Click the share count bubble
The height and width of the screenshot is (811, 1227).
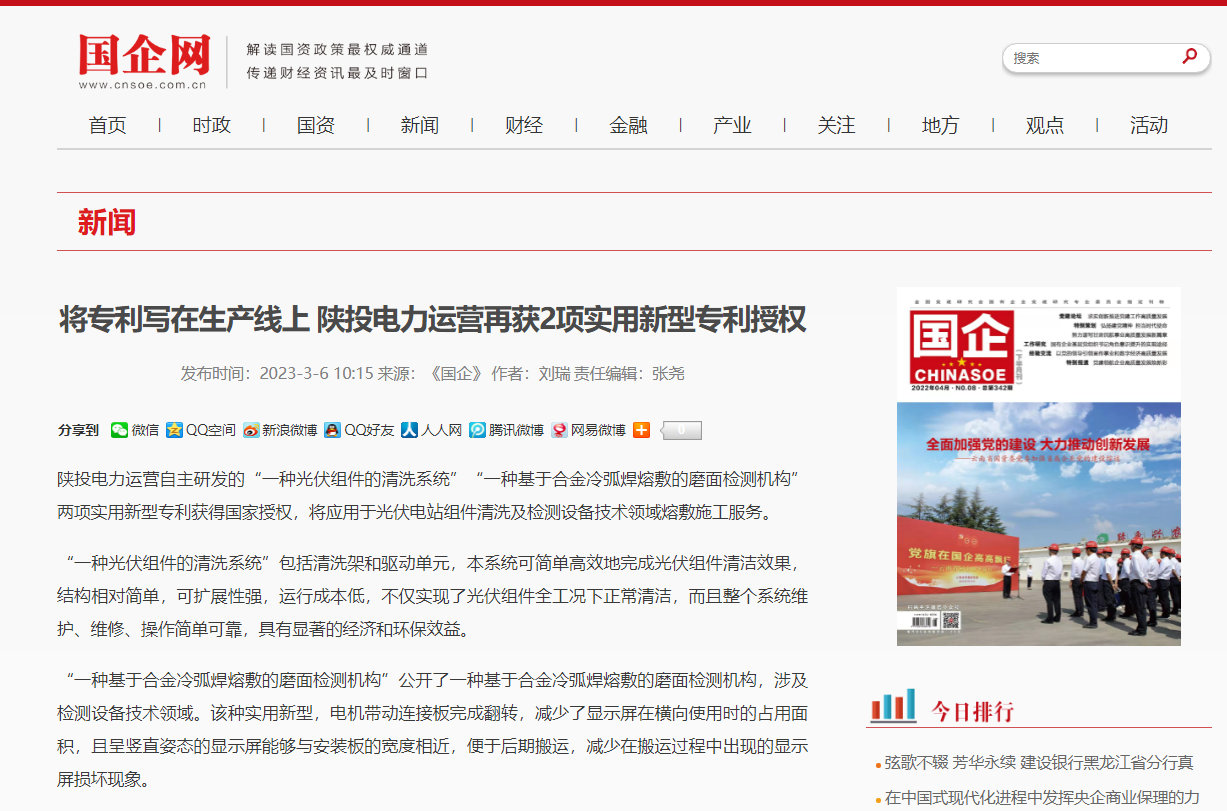682,430
